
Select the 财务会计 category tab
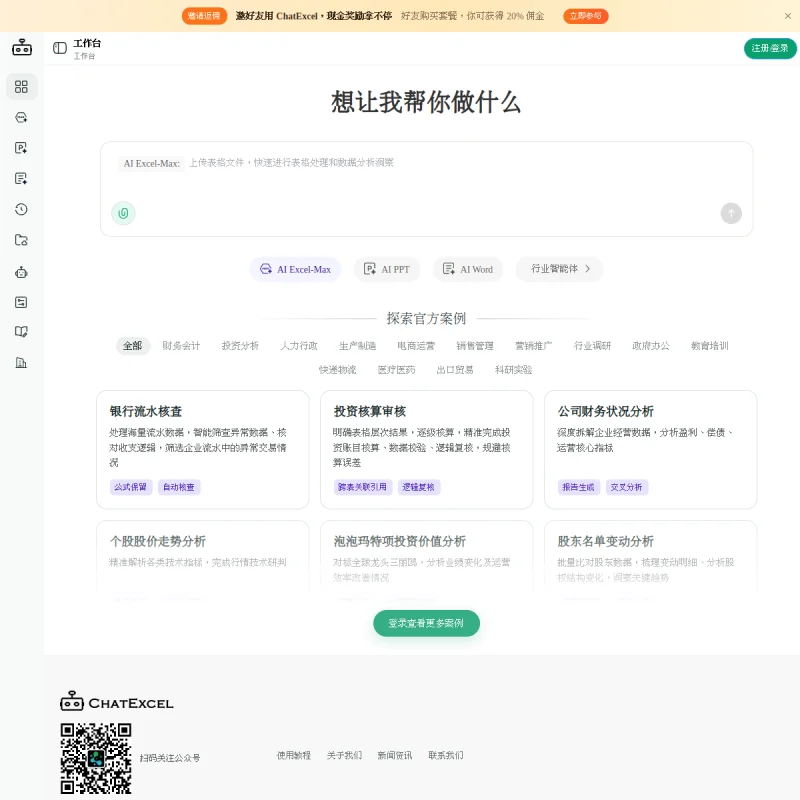pos(181,346)
